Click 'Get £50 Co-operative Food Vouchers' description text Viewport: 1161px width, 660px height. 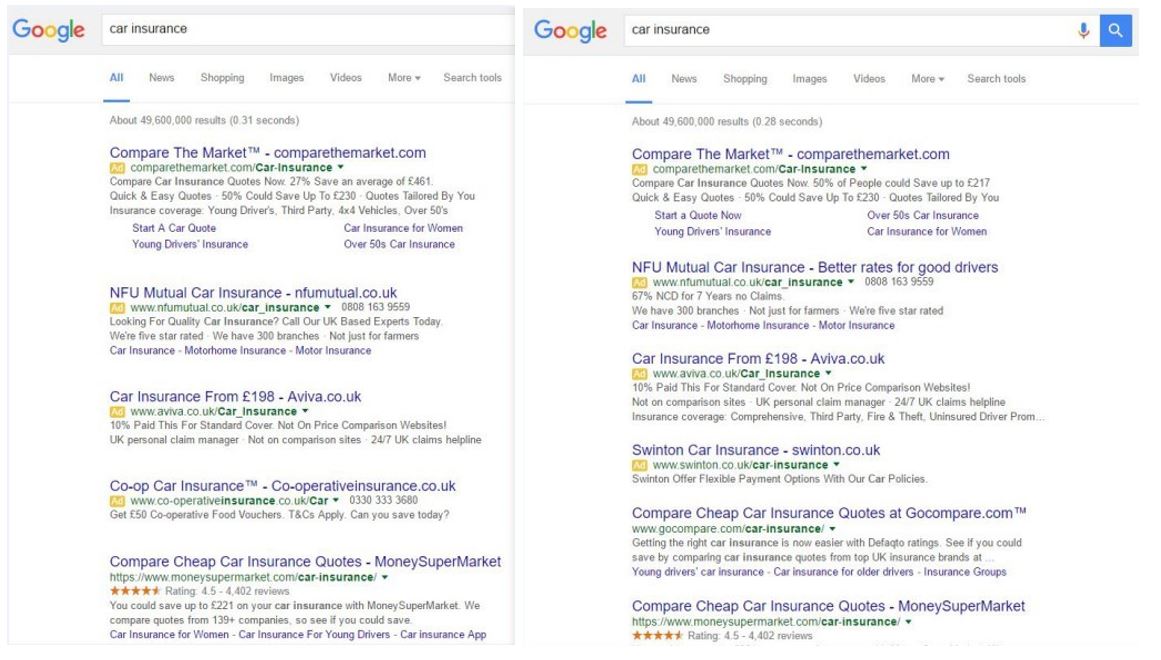pos(279,515)
